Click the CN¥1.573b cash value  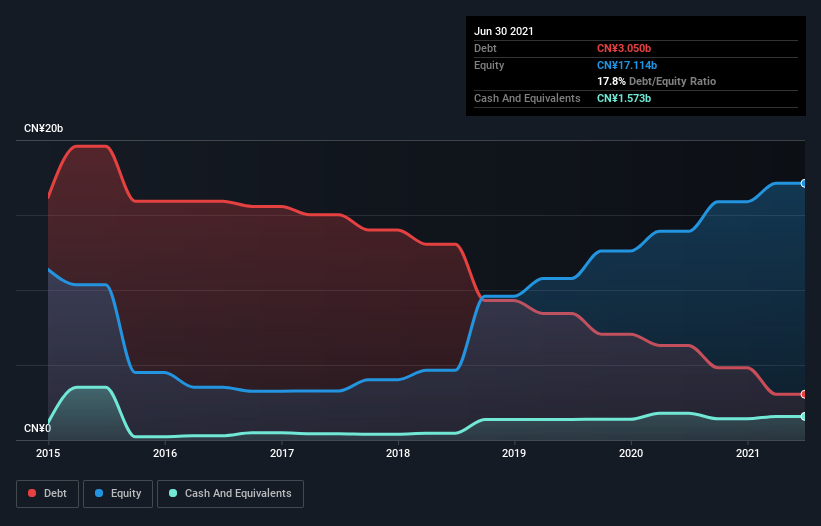(624, 98)
